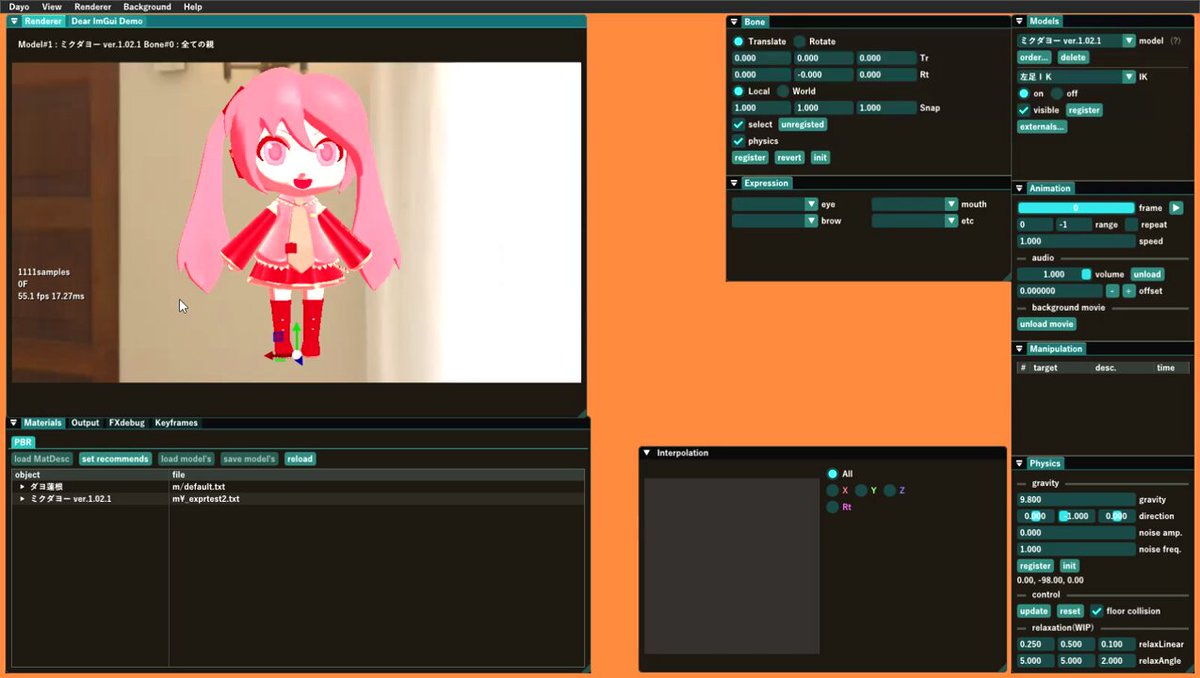Open the View menu

point(52,7)
